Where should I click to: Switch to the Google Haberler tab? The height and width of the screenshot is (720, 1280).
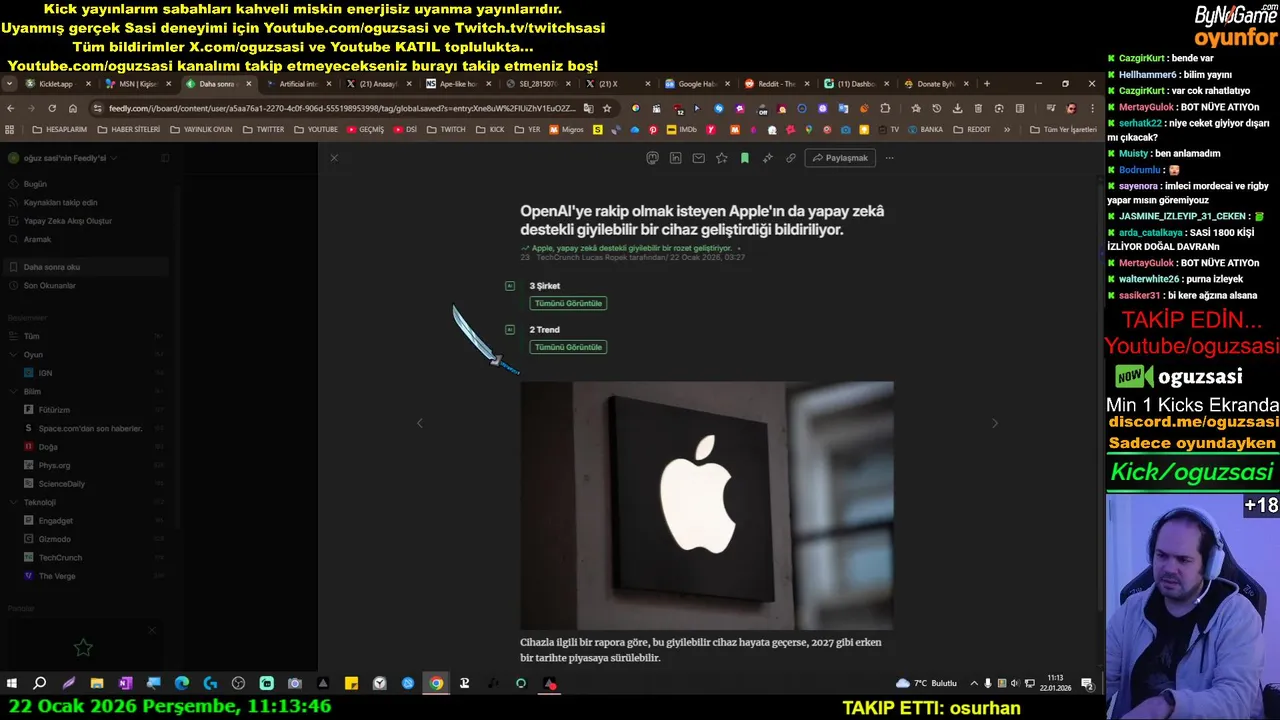coord(697,84)
